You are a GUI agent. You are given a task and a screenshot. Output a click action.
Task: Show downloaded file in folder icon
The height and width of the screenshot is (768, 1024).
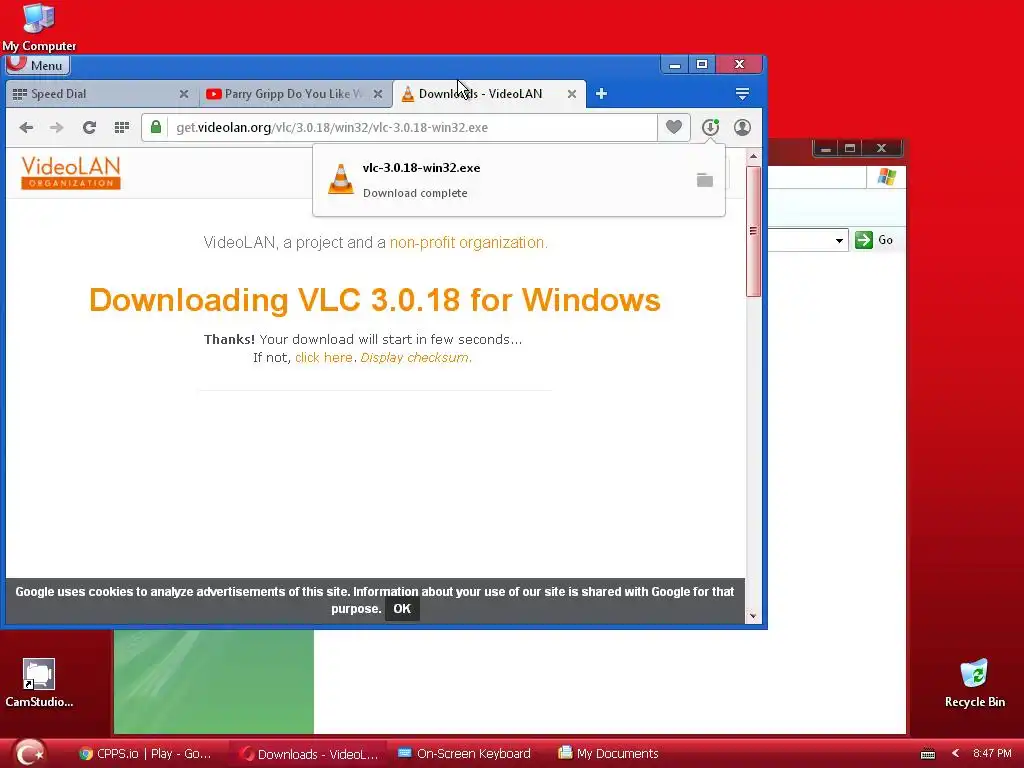[x=705, y=180]
